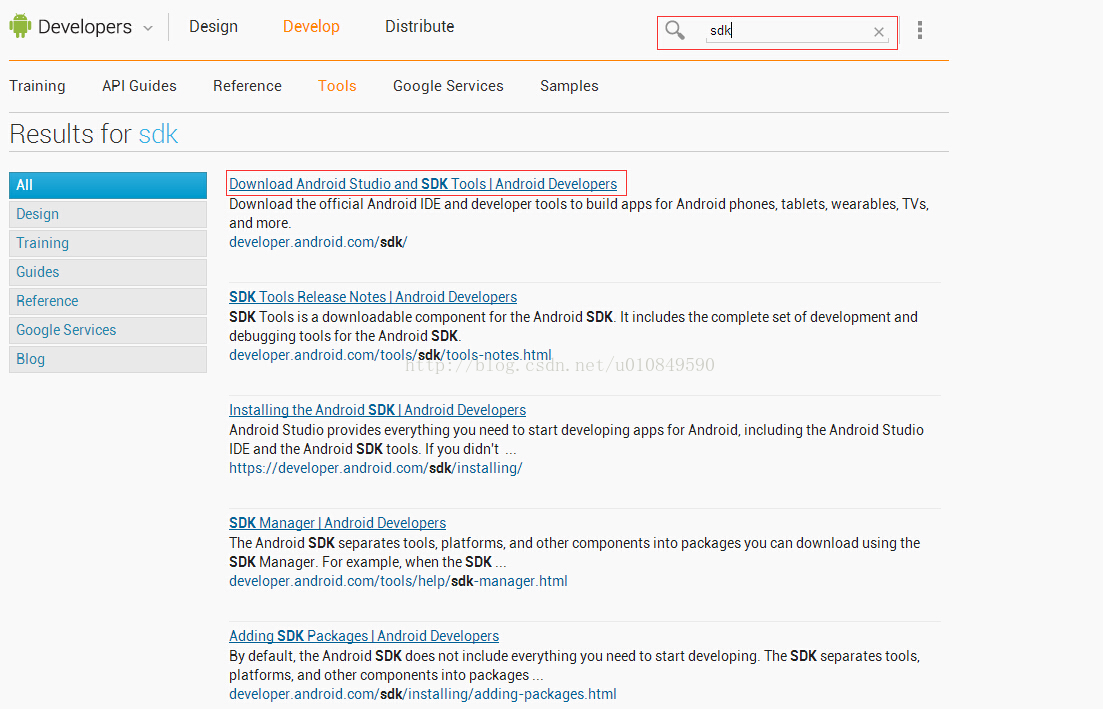Image resolution: width=1103 pixels, height=709 pixels.
Task: Open the Distribute top navigation tab
Action: [419, 27]
